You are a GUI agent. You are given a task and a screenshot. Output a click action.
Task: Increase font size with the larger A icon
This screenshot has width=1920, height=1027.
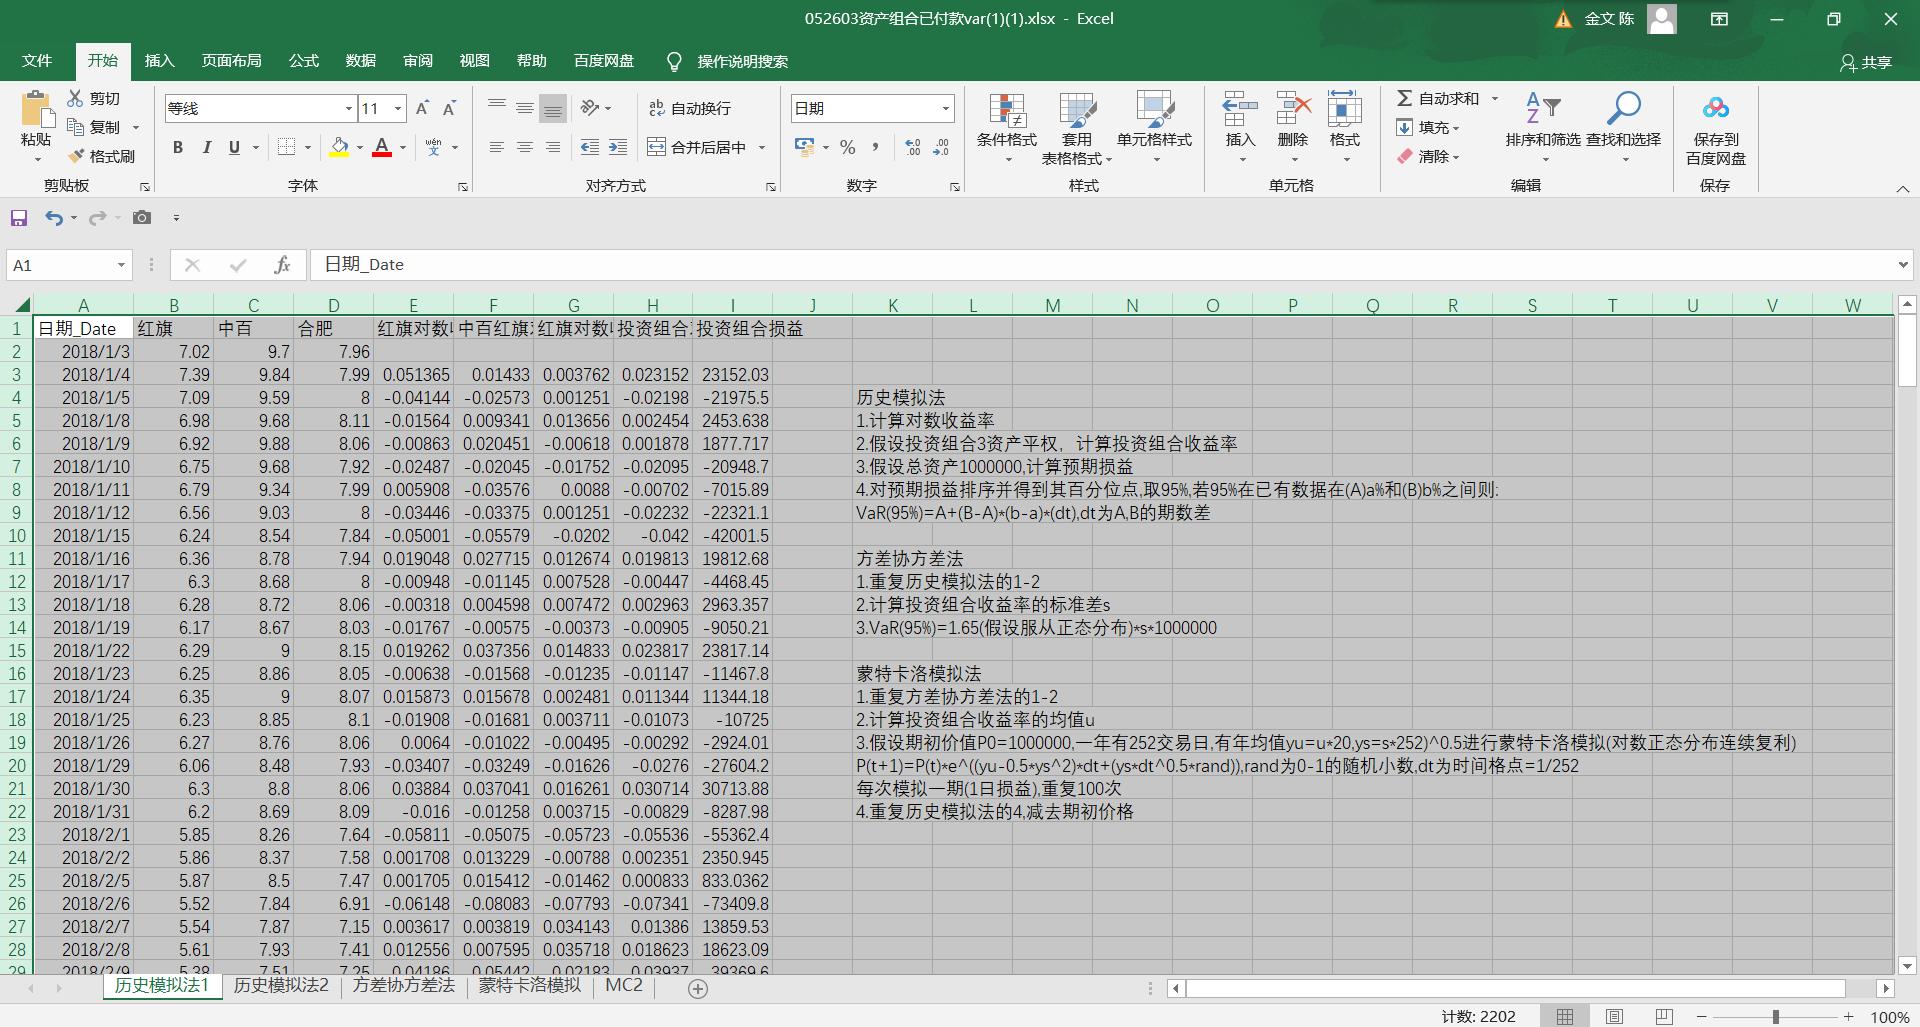[422, 108]
